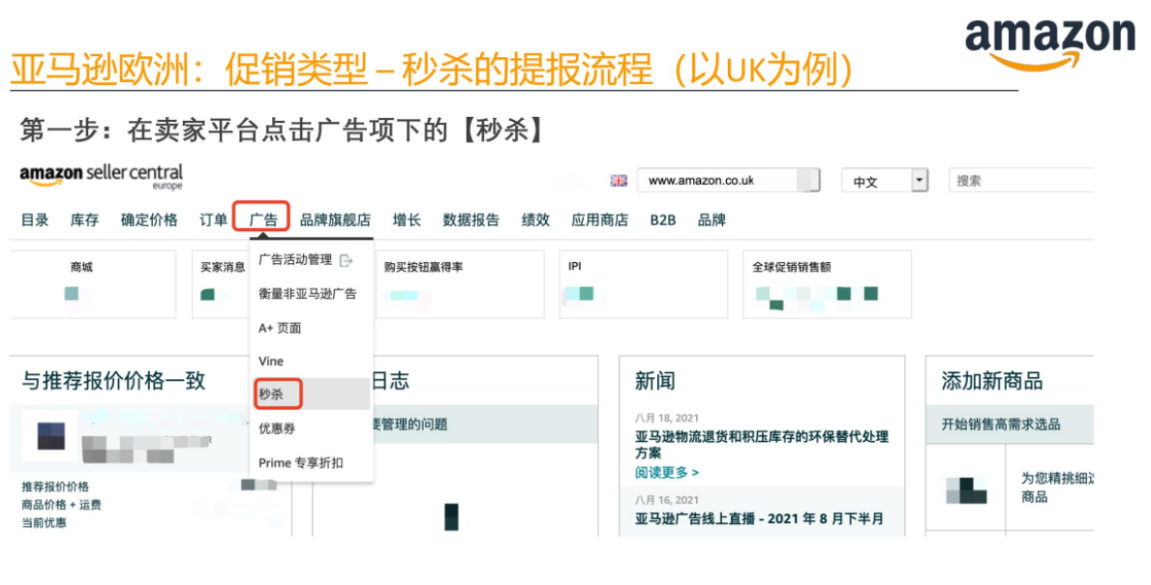Open the 广告 menu in navigation bar

point(264,220)
